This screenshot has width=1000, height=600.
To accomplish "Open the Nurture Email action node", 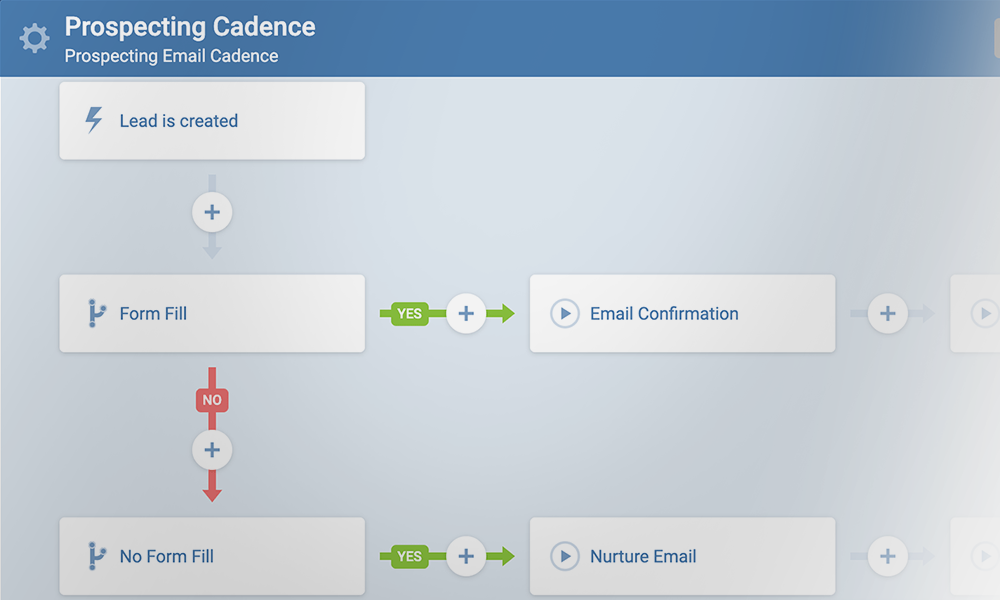I will coord(682,556).
